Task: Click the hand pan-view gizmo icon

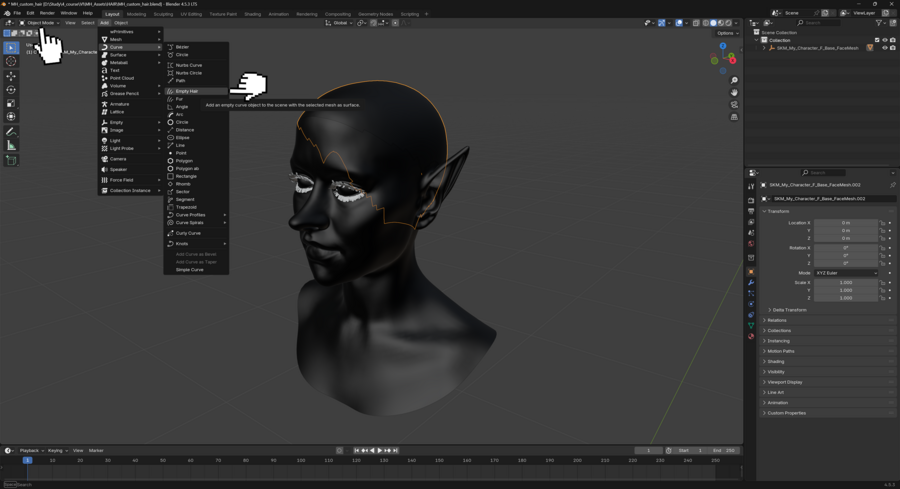Action: (x=734, y=92)
